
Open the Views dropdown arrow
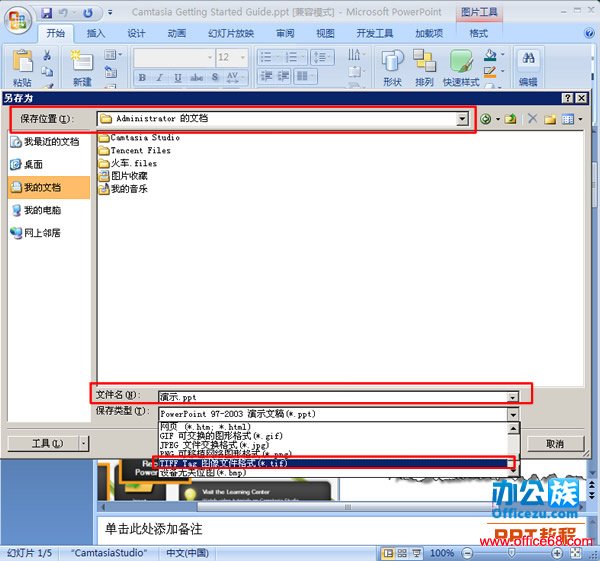pyautogui.click(x=580, y=119)
